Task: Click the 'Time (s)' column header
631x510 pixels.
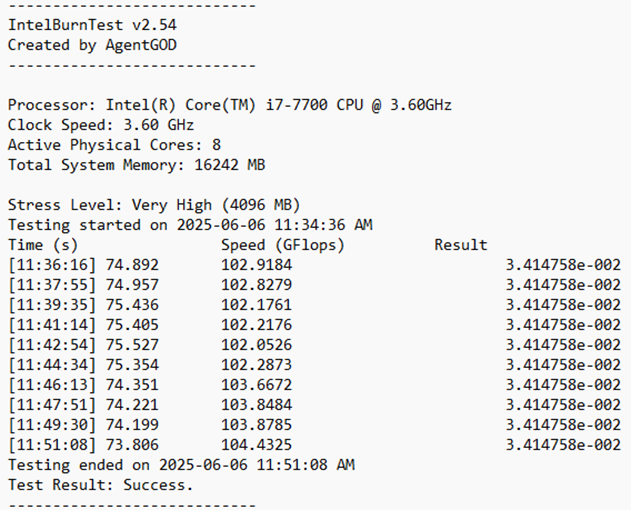Action: pos(43,245)
